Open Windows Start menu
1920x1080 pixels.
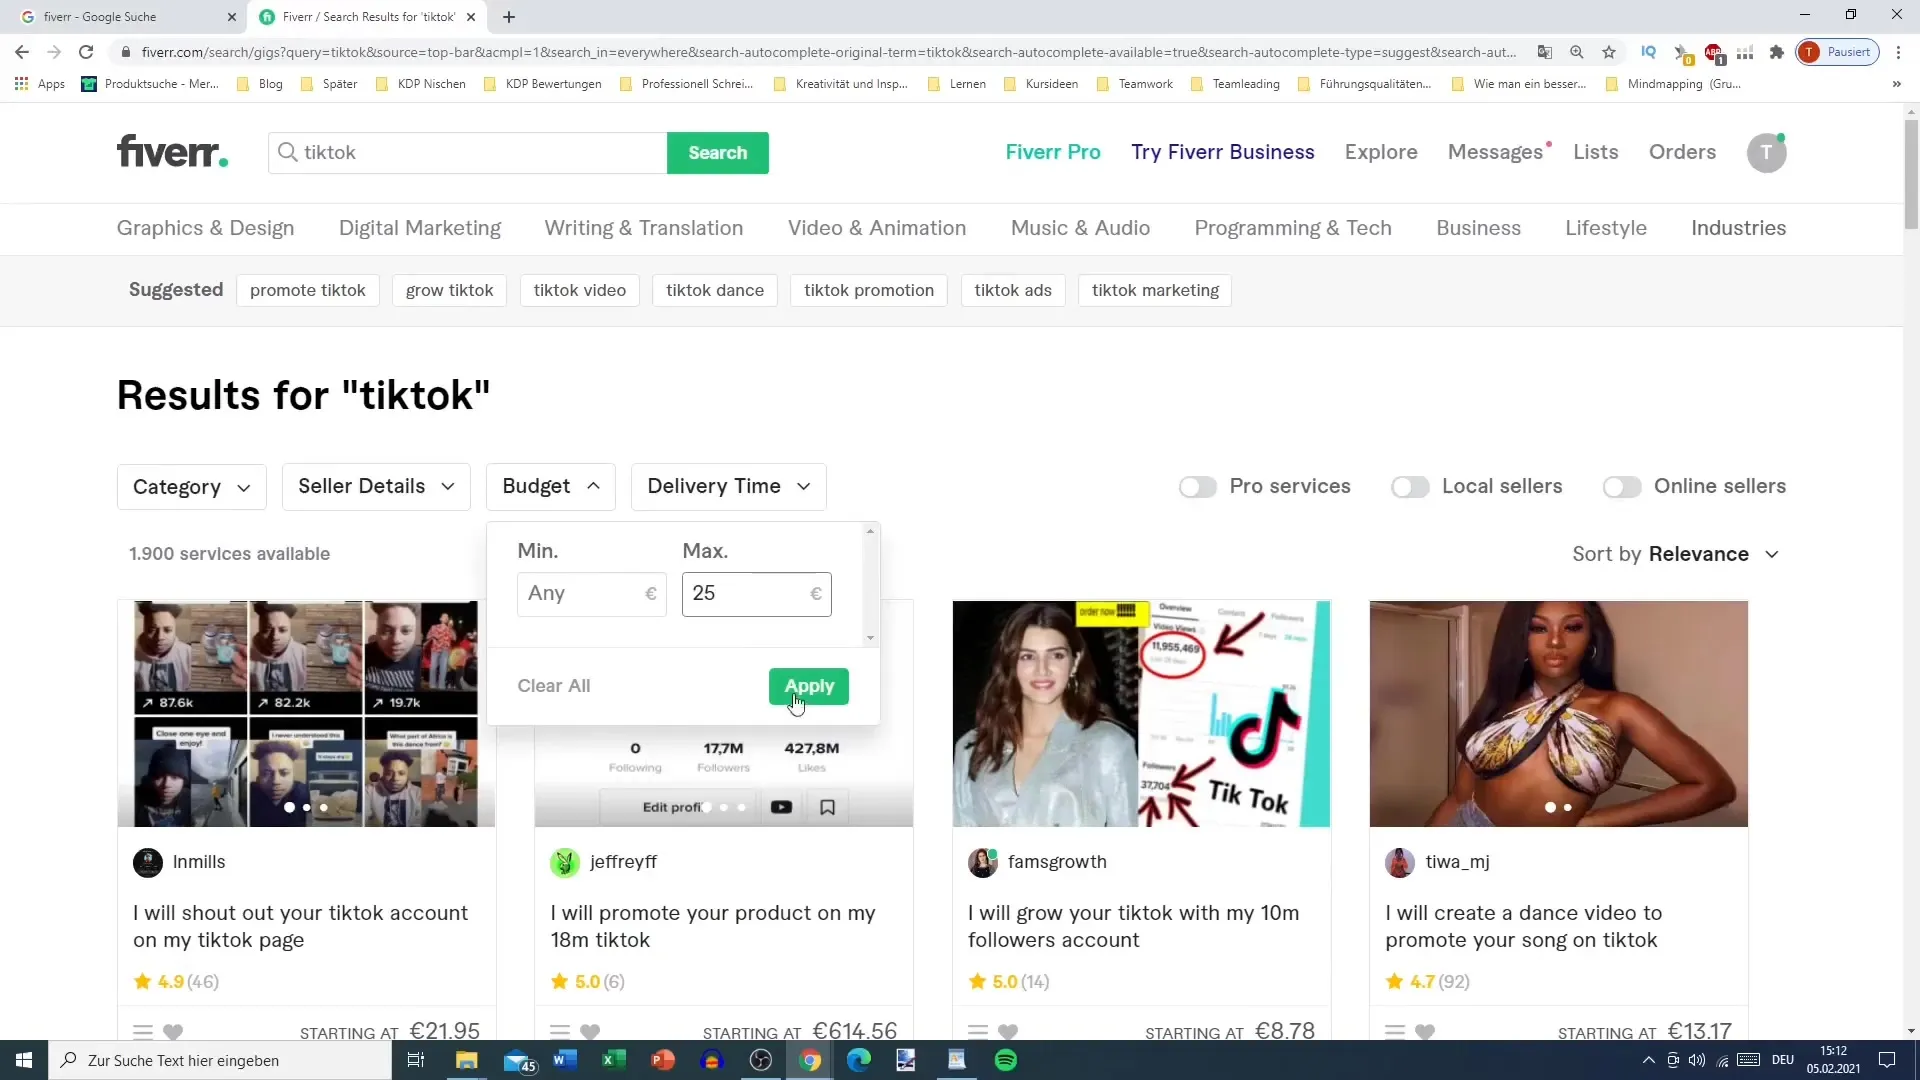(24, 1060)
